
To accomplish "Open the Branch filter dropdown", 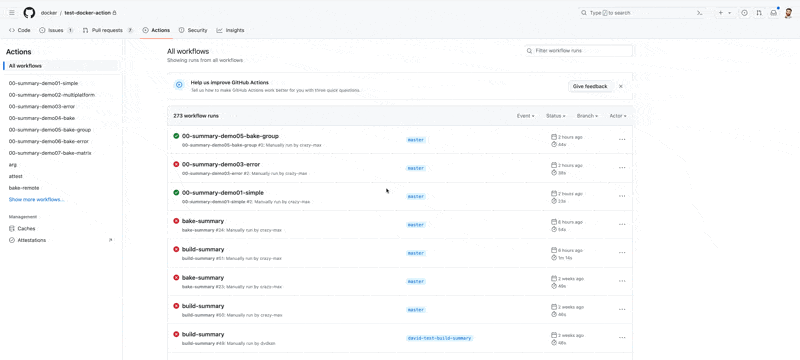I will (587, 116).
